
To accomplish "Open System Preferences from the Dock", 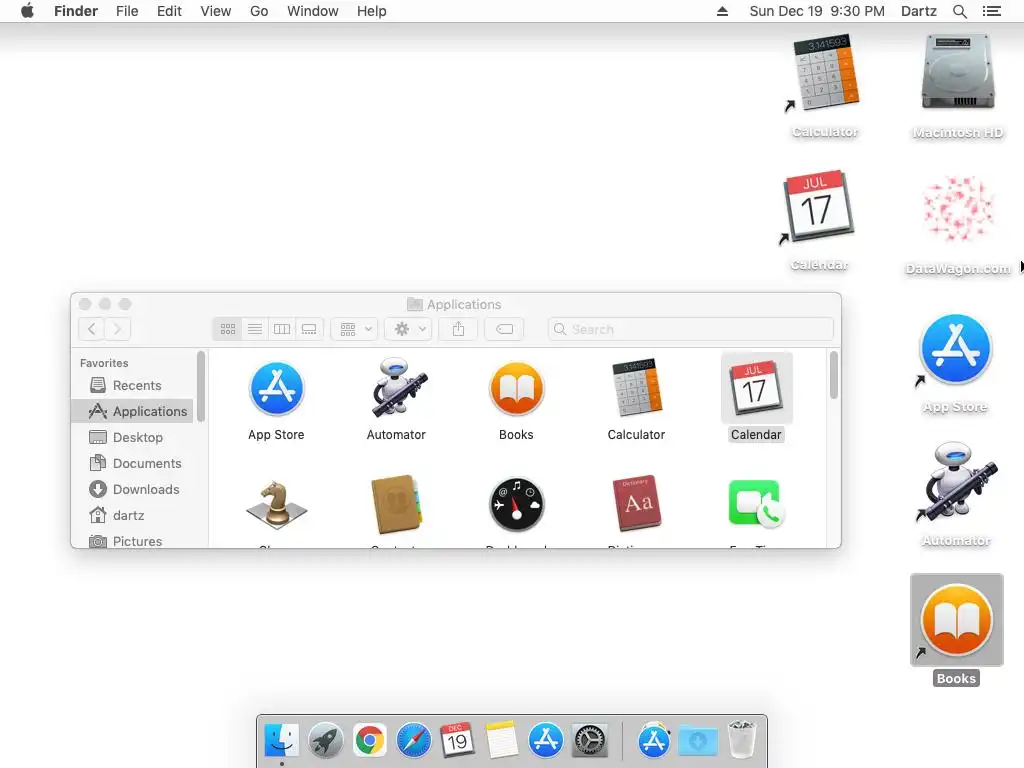I will pyautogui.click(x=590, y=741).
